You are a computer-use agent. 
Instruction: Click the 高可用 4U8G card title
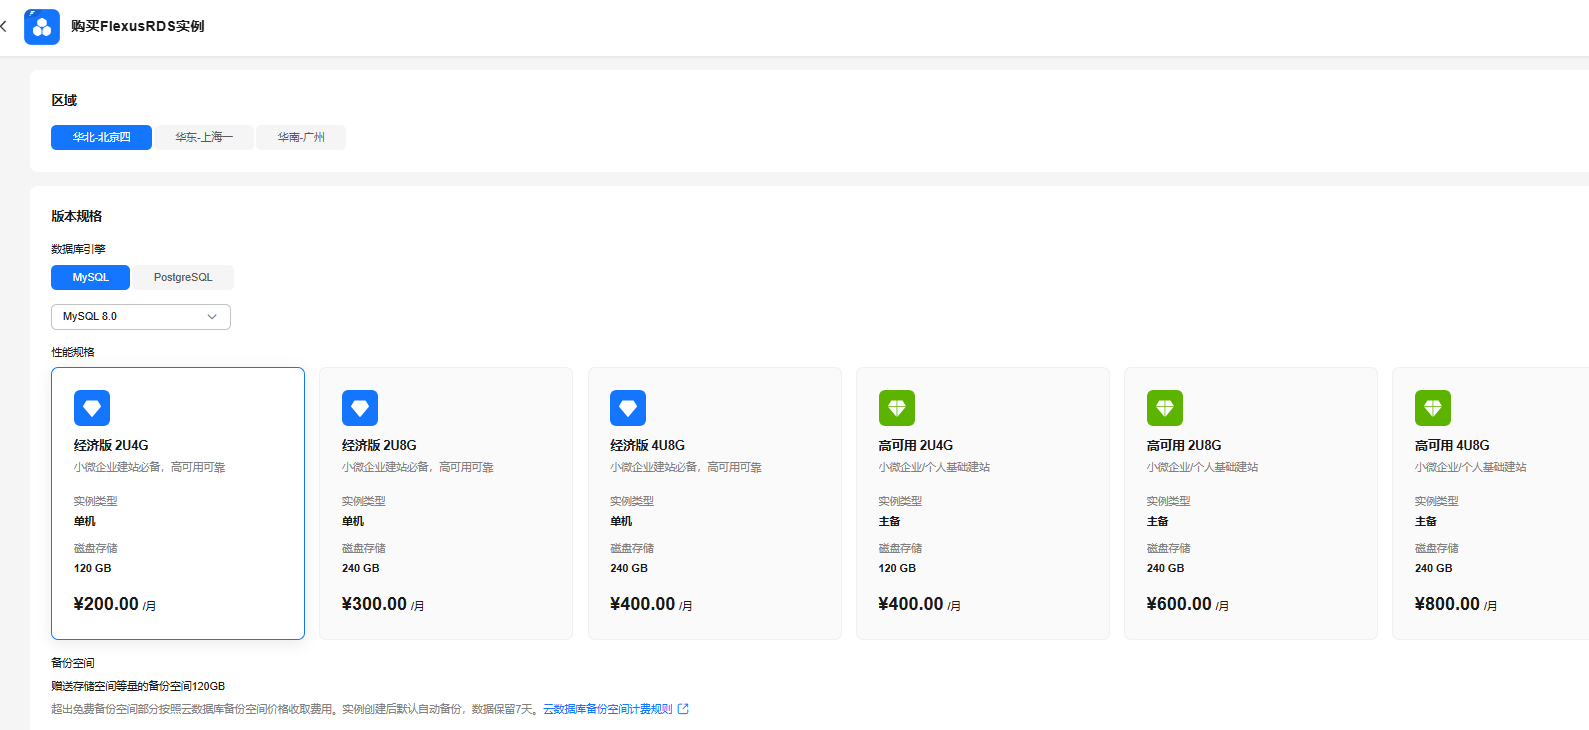(x=1452, y=445)
